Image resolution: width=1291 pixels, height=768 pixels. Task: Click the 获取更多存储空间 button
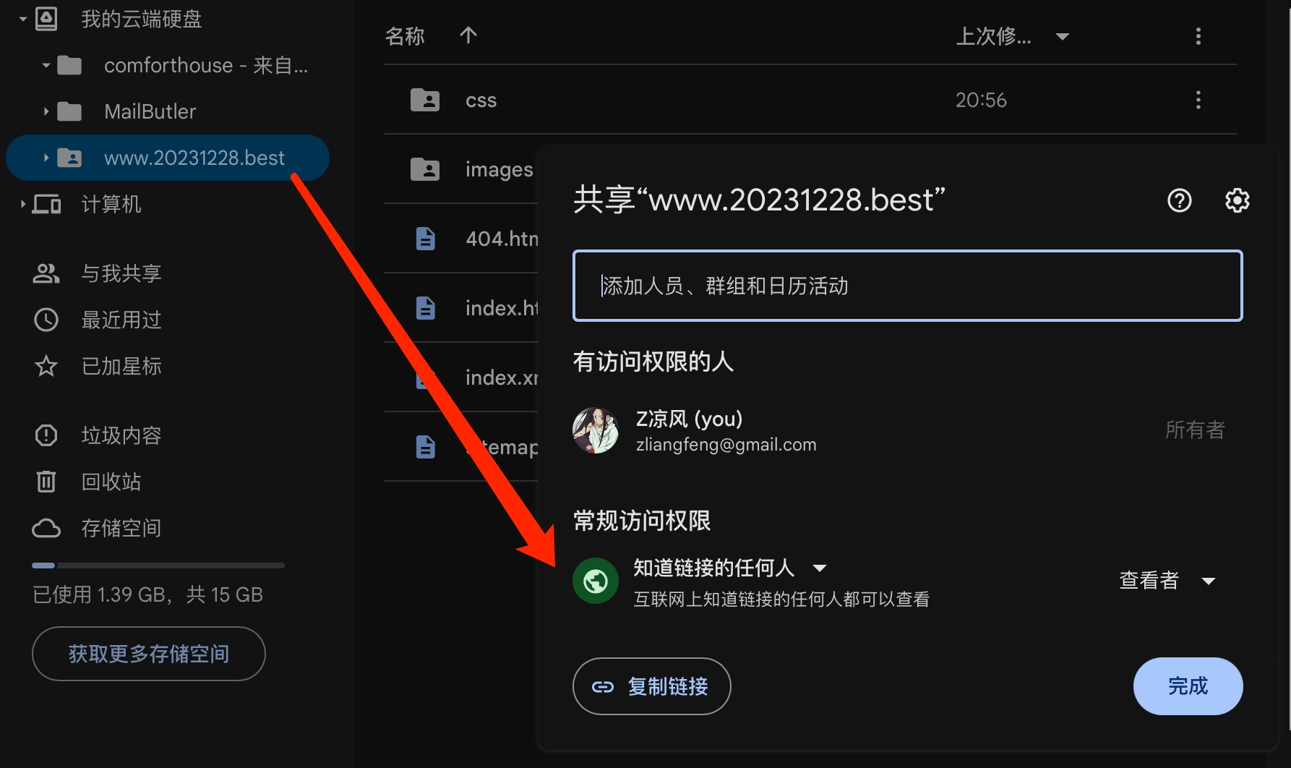click(x=149, y=654)
